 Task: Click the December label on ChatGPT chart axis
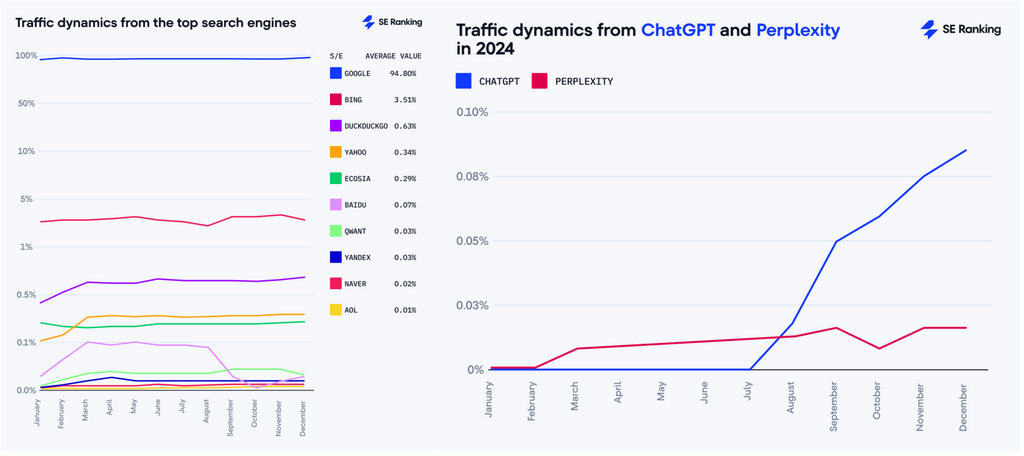(x=965, y=406)
